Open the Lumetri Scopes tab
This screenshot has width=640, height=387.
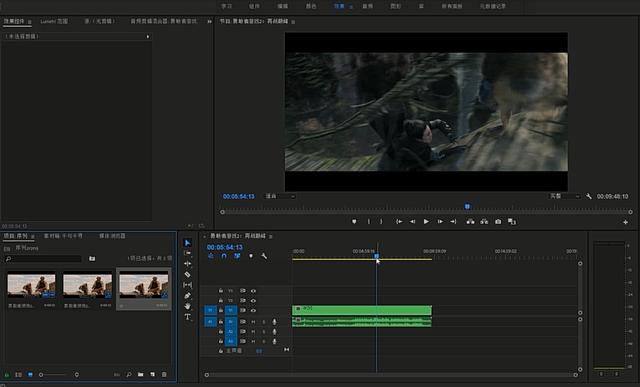click(54, 21)
